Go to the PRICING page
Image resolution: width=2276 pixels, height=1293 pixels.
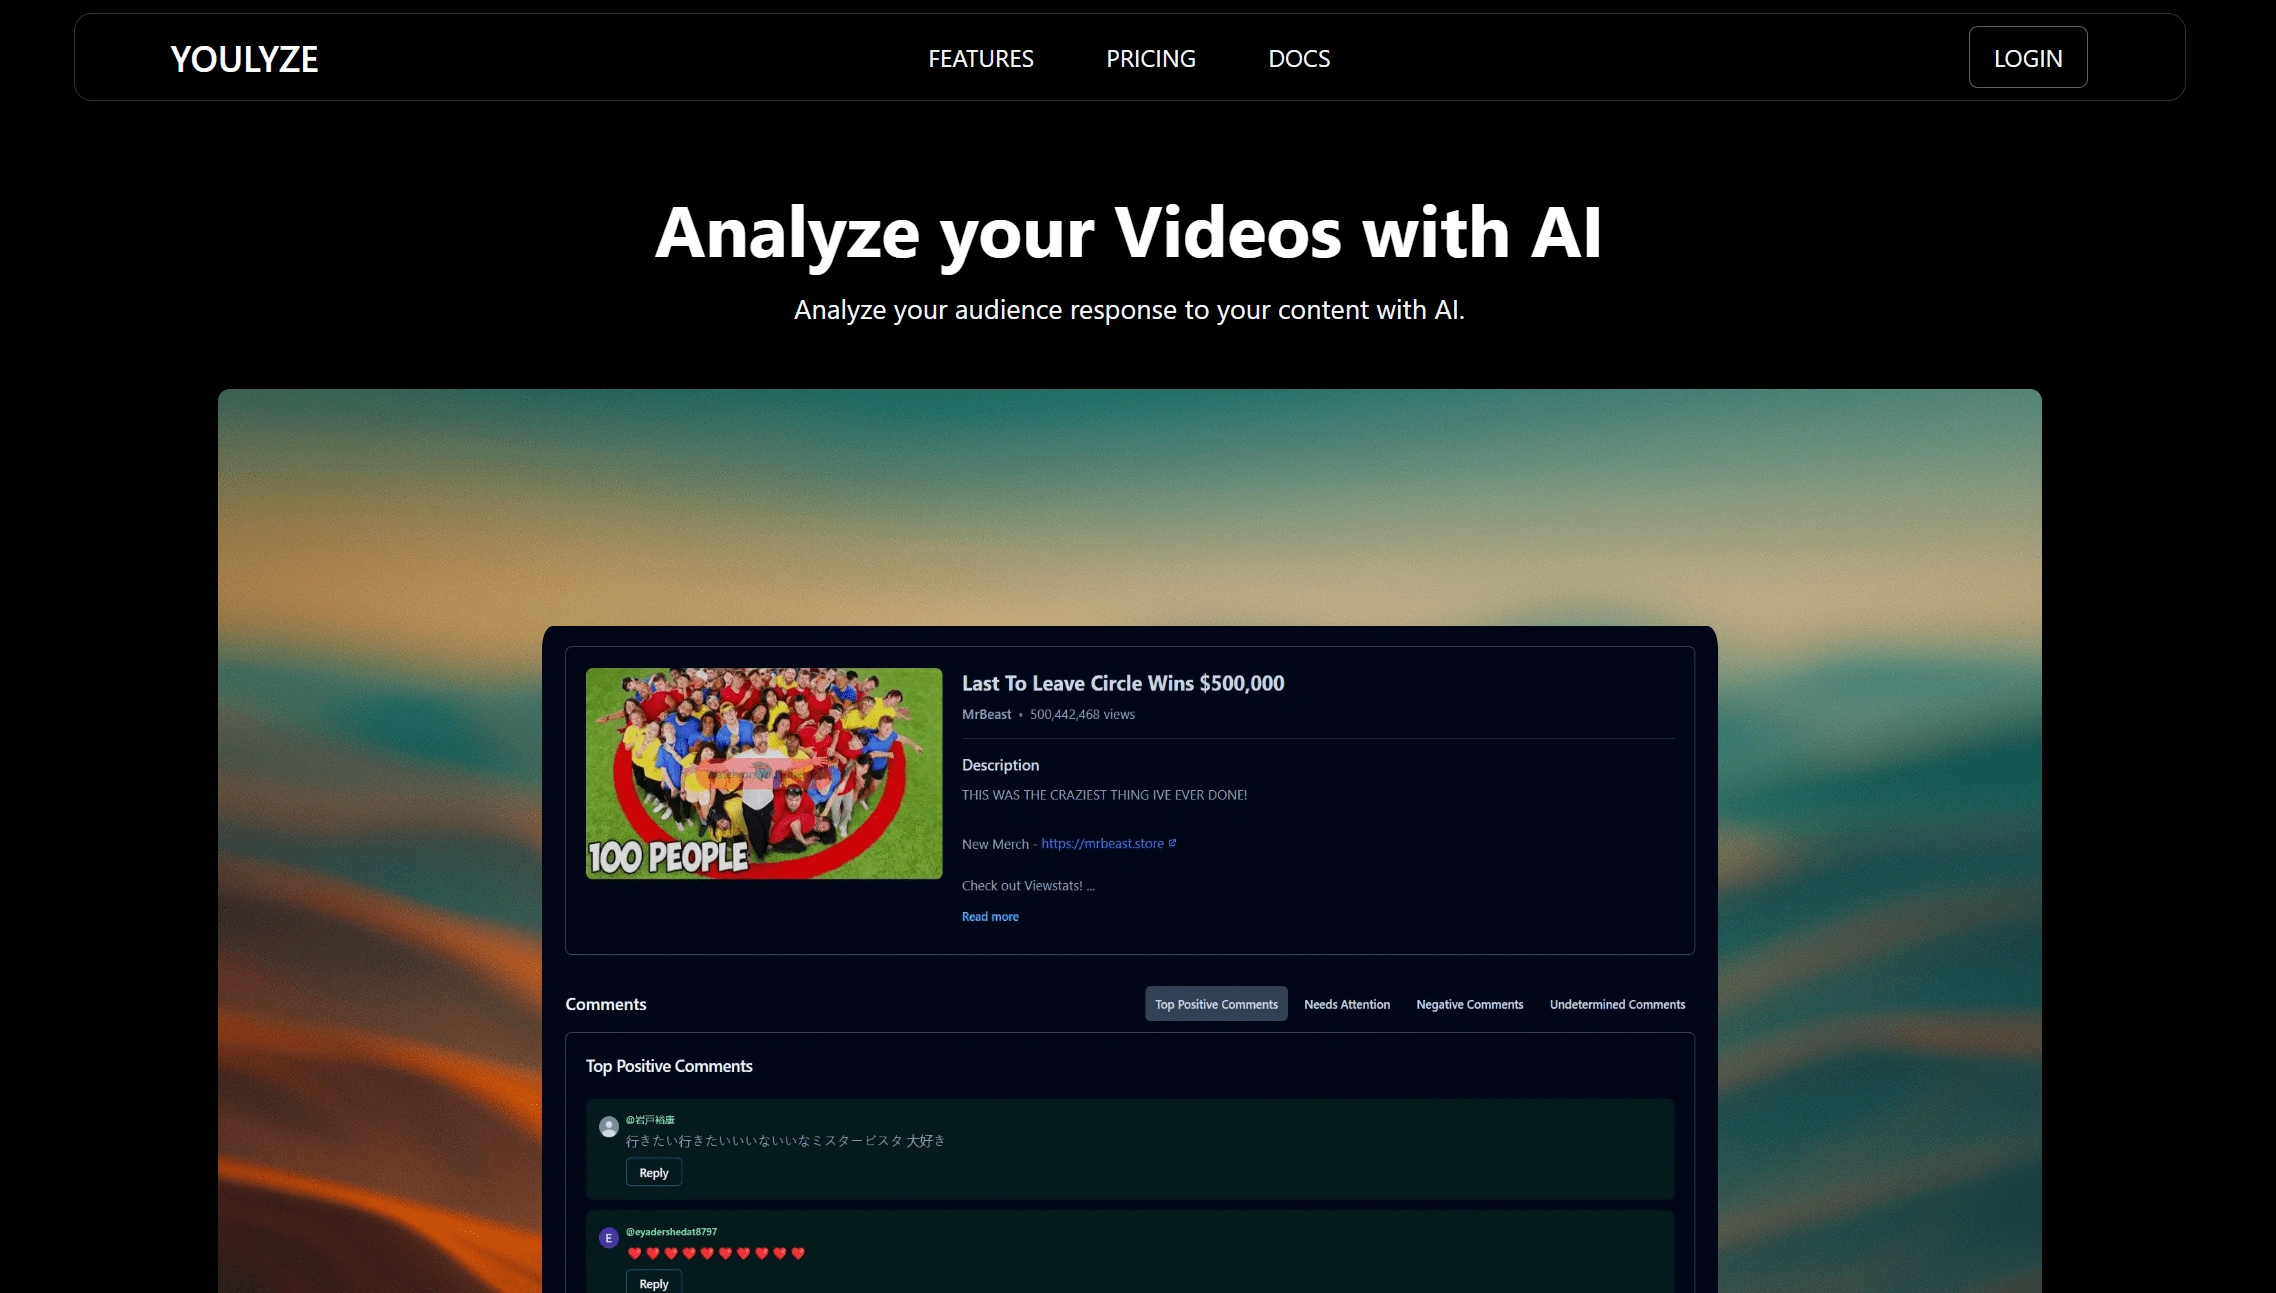(1150, 59)
